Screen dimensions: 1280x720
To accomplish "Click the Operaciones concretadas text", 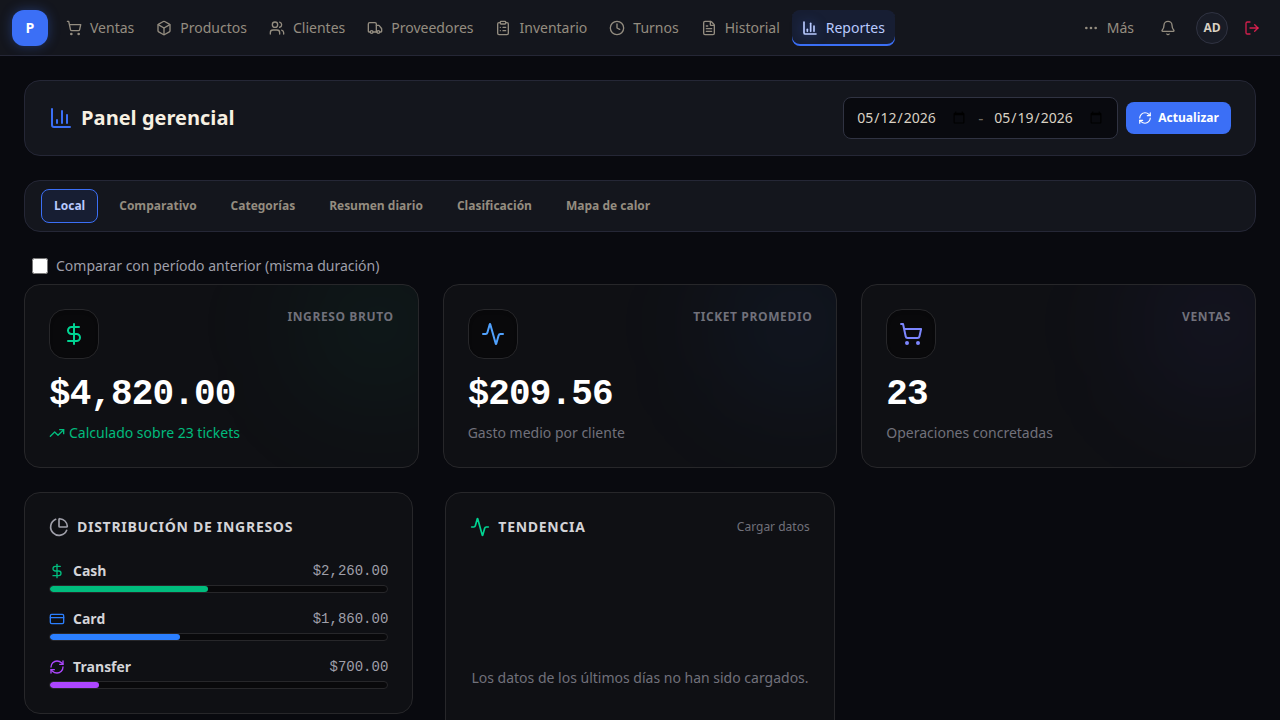I will (x=969, y=433).
